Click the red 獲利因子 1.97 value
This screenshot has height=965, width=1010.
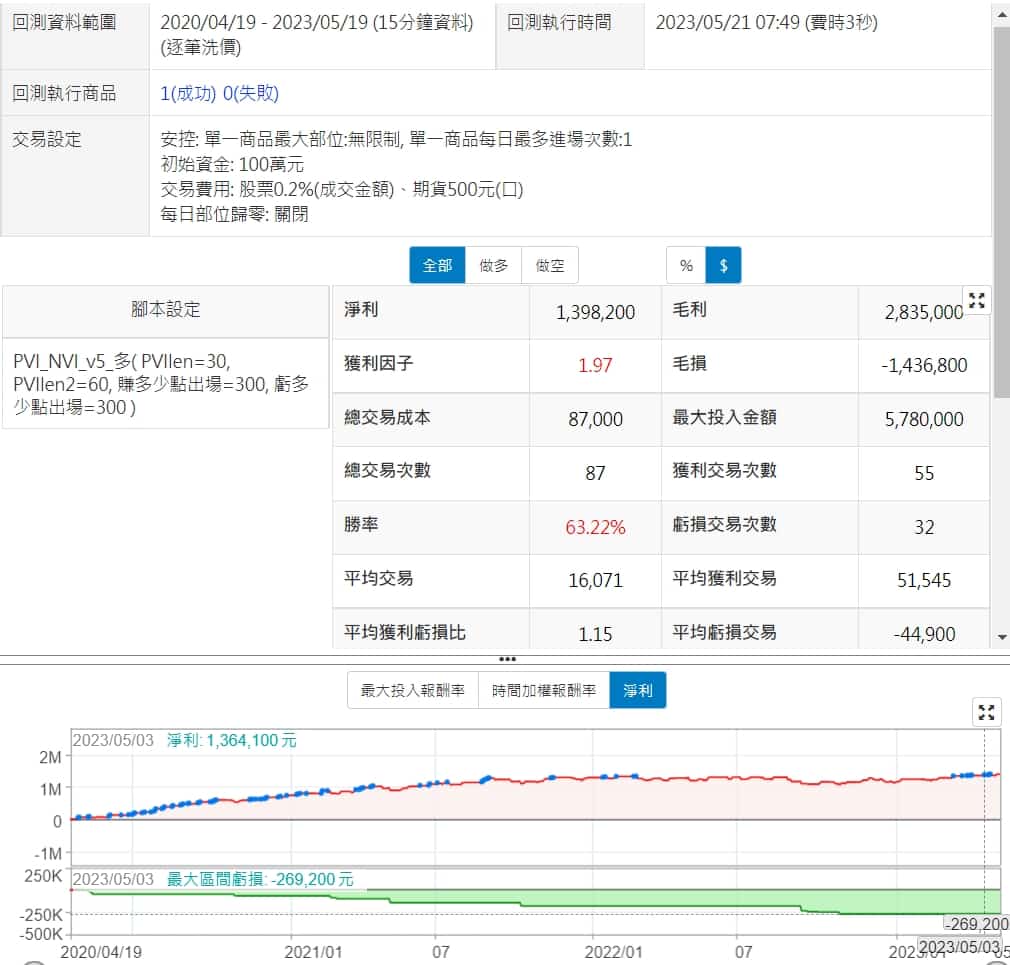pyautogui.click(x=595, y=365)
